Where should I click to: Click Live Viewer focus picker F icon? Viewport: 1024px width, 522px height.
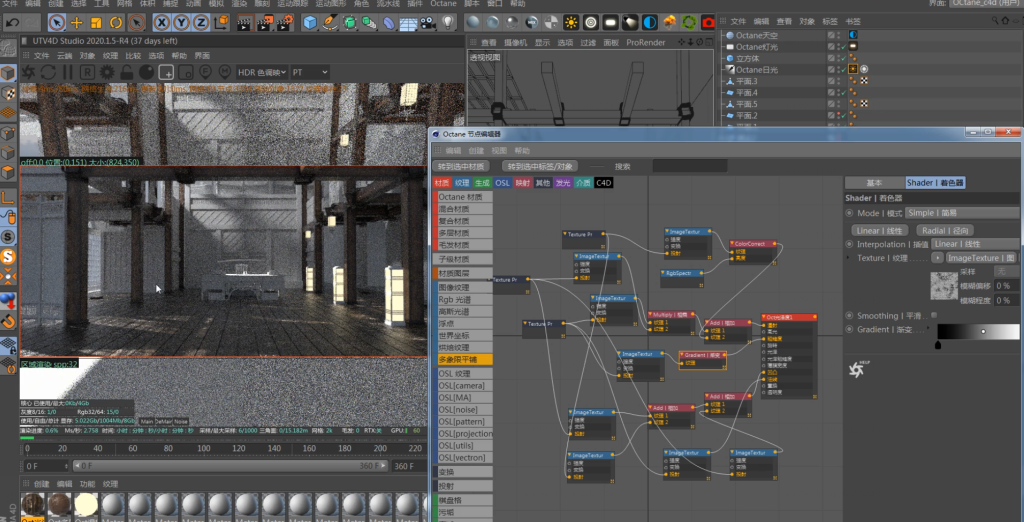[x=205, y=71]
